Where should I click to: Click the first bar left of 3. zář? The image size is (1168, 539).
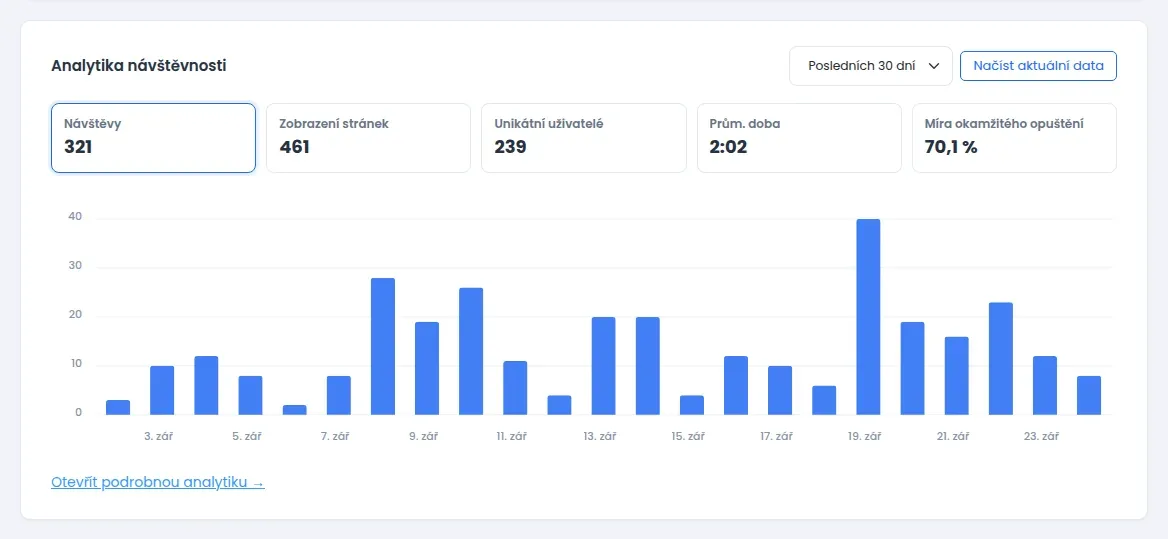[x=118, y=407]
